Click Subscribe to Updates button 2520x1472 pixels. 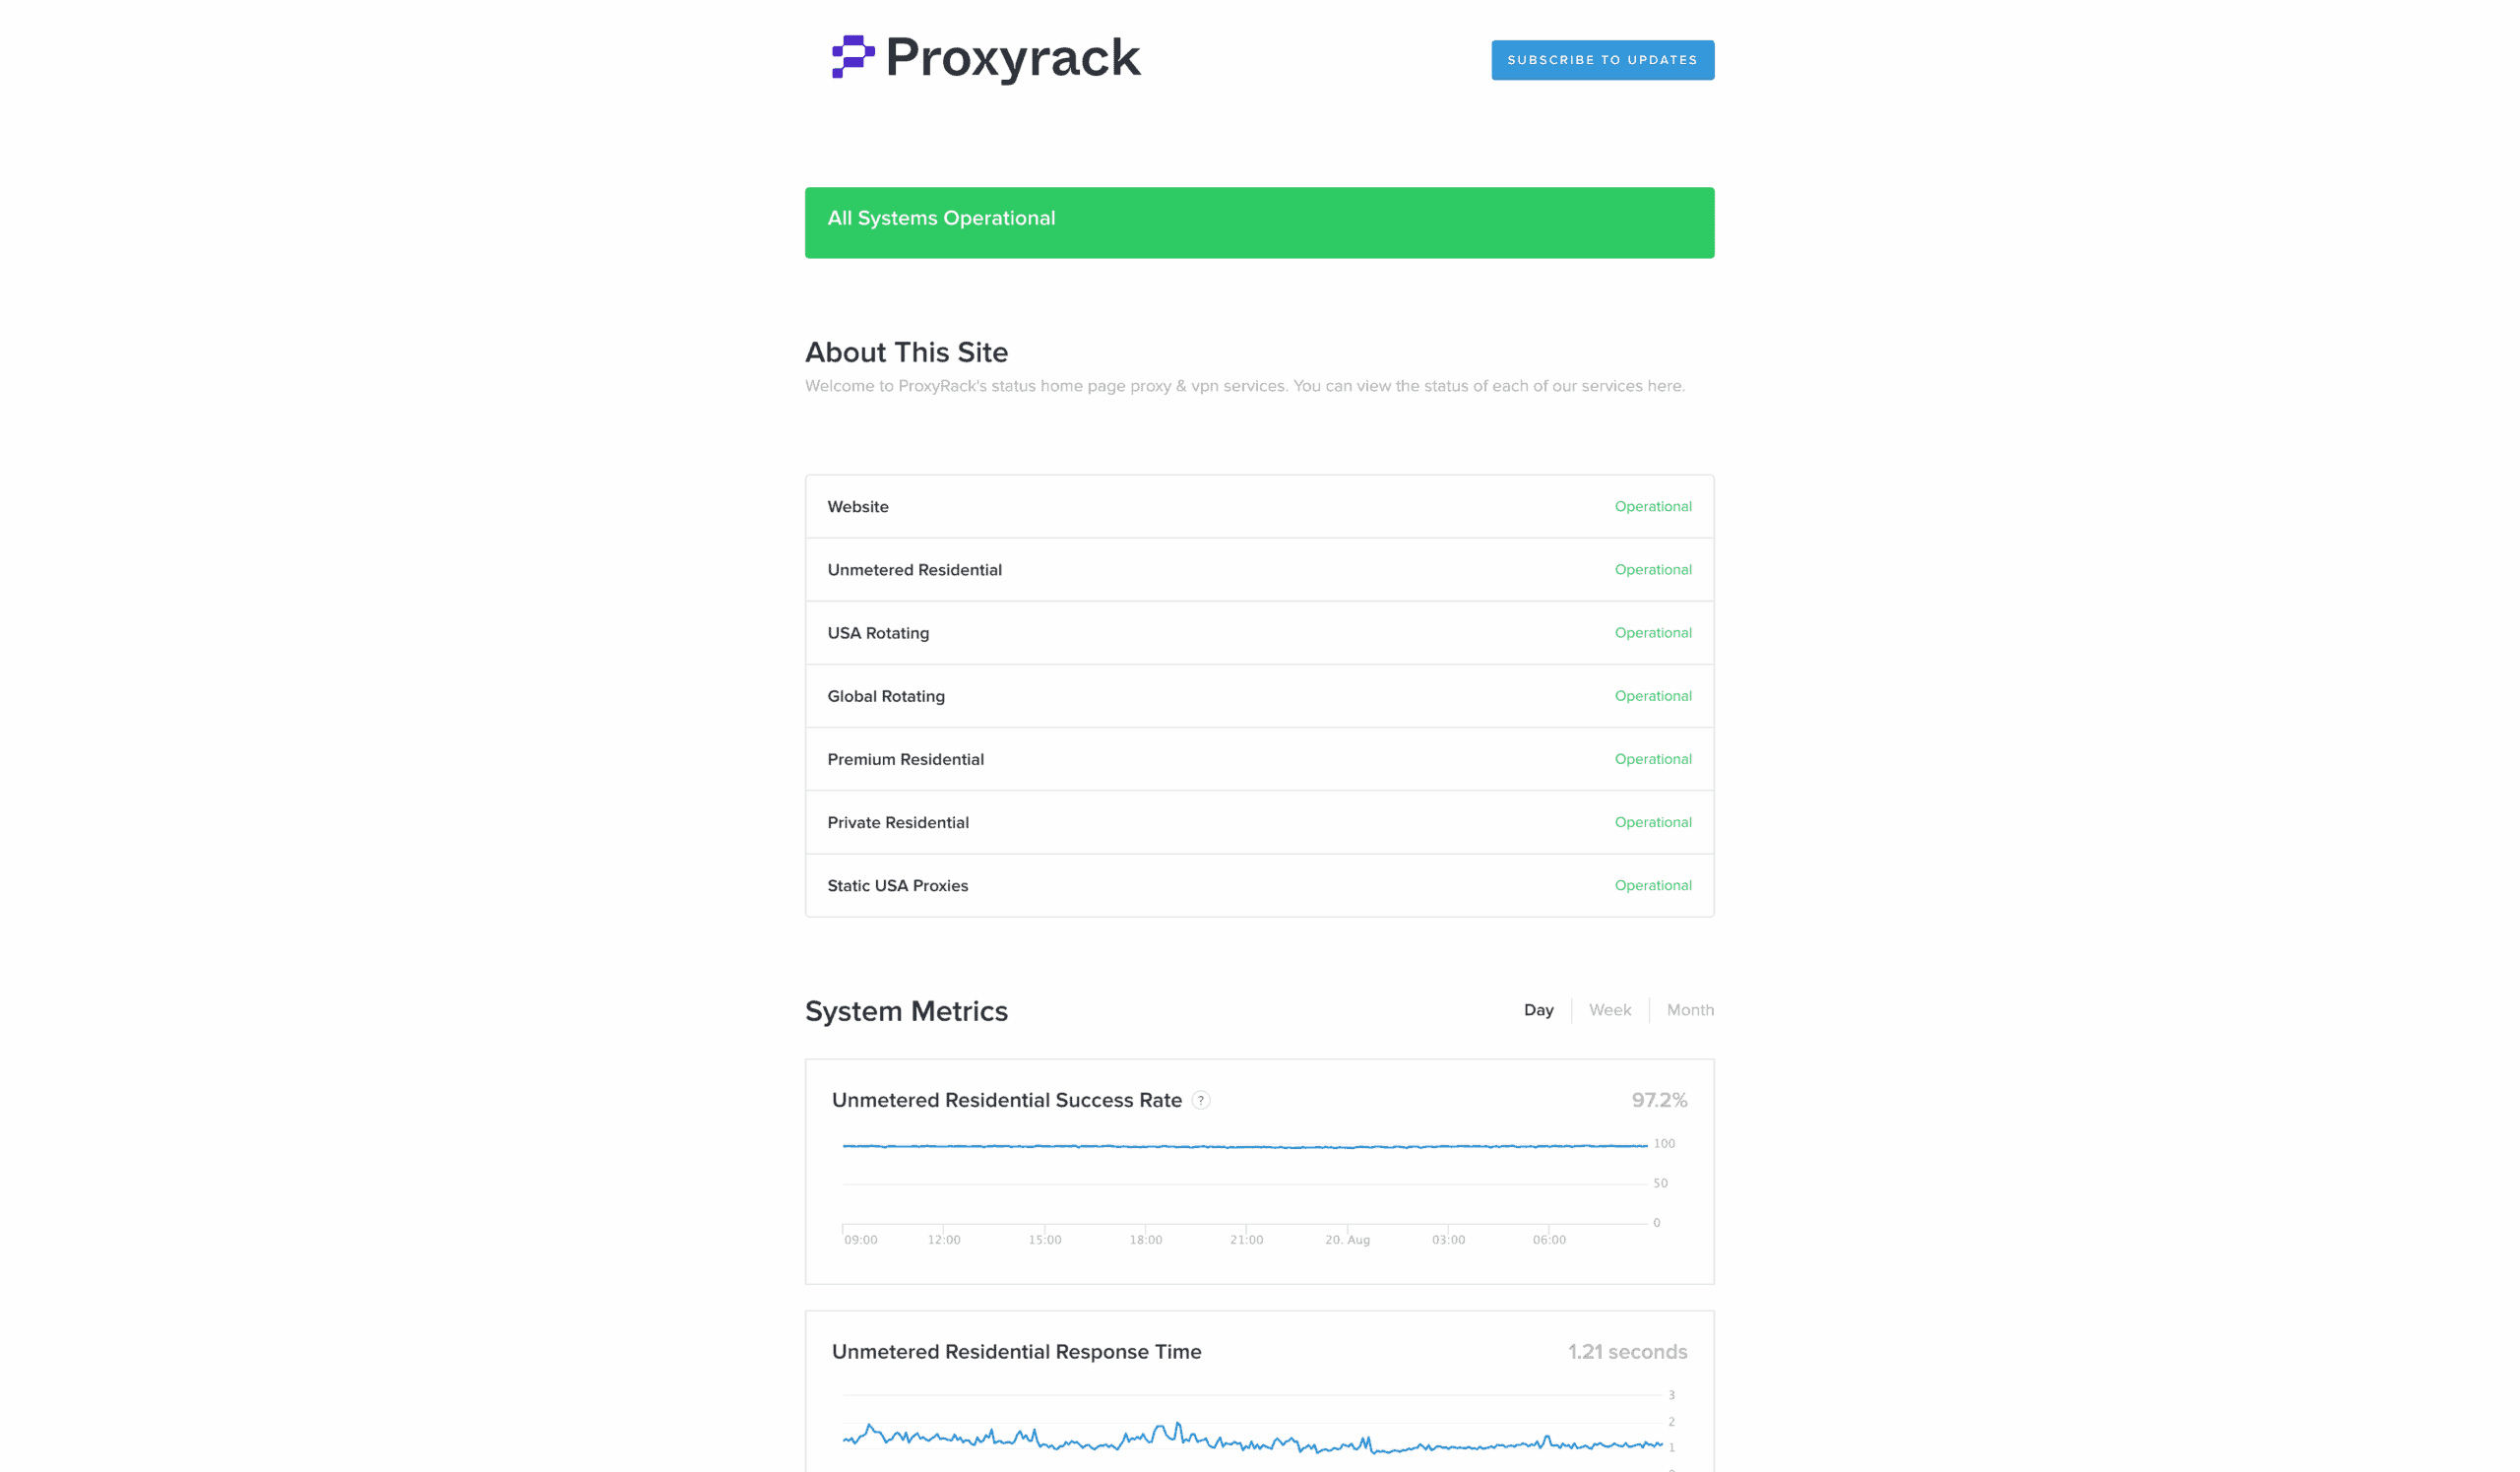pos(1602,60)
